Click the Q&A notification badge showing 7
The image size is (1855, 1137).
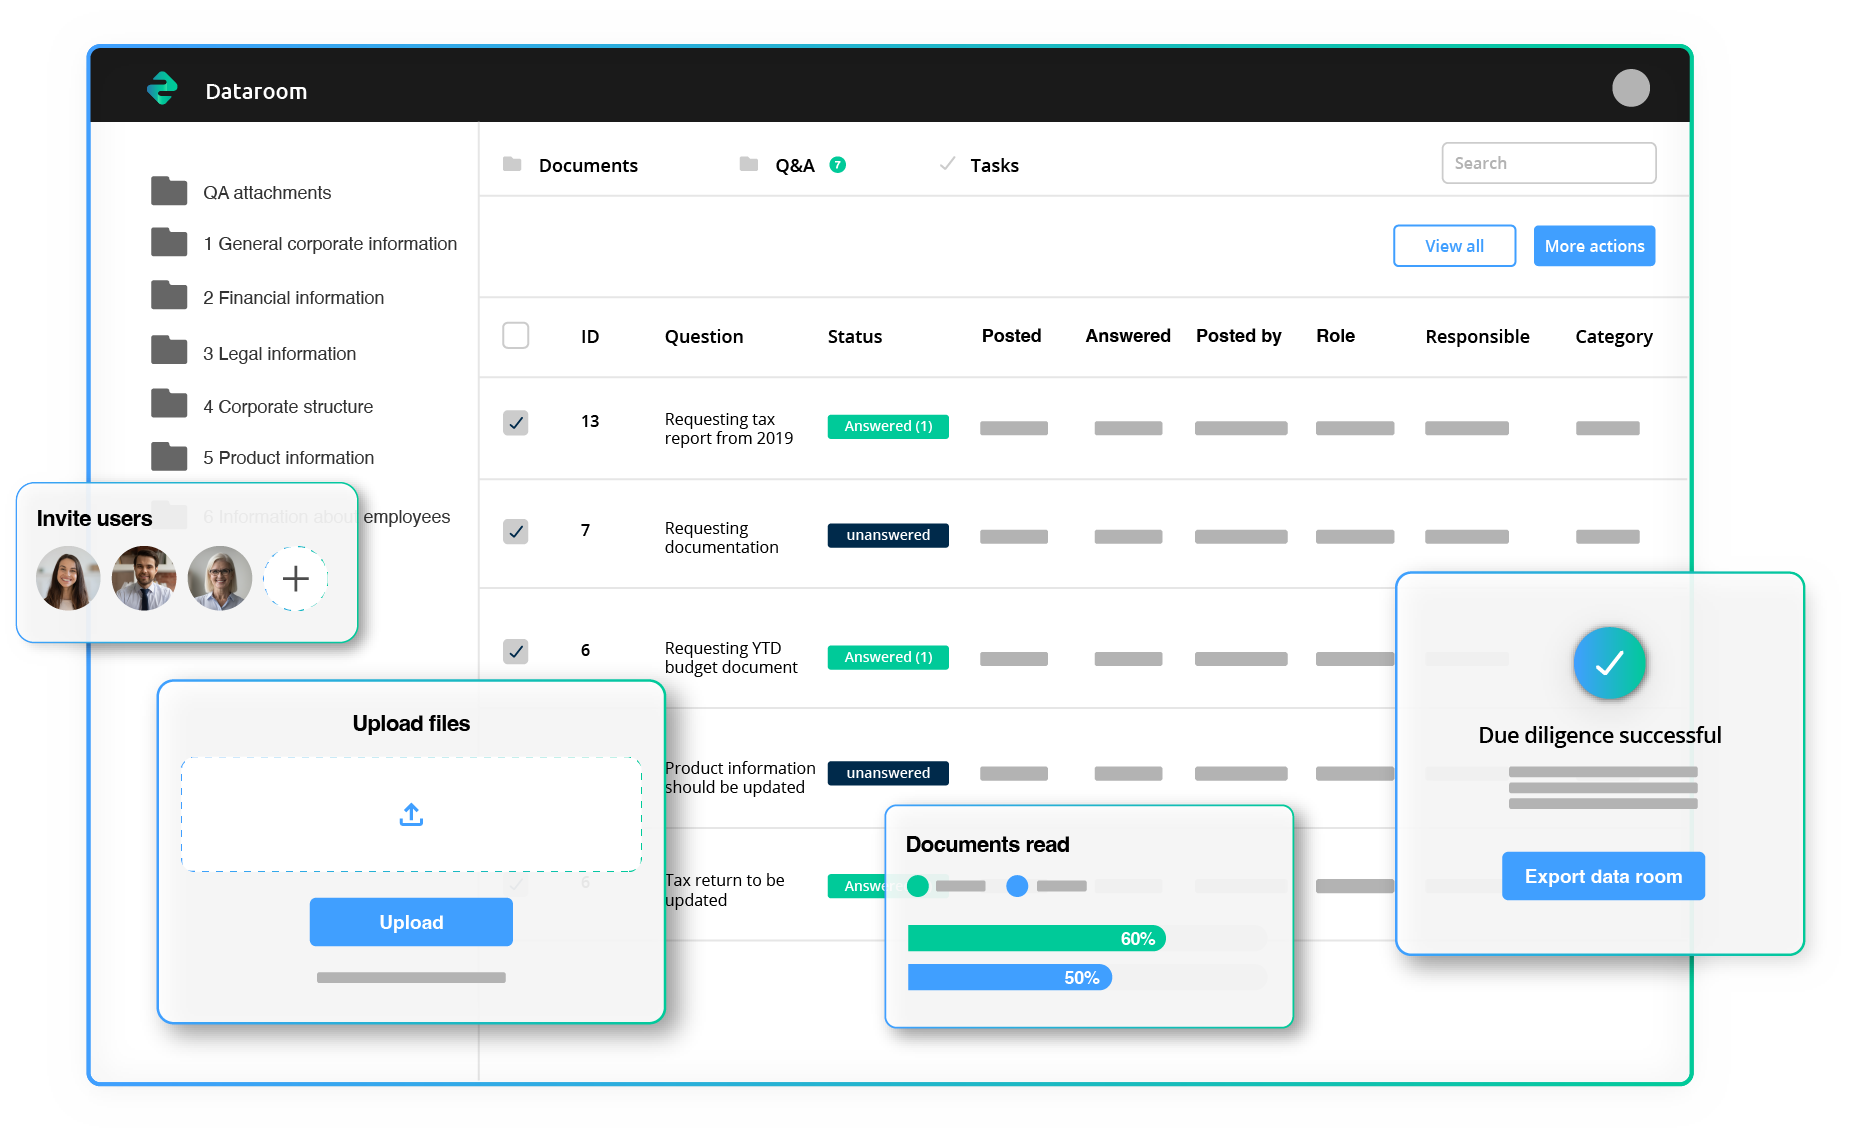(838, 165)
